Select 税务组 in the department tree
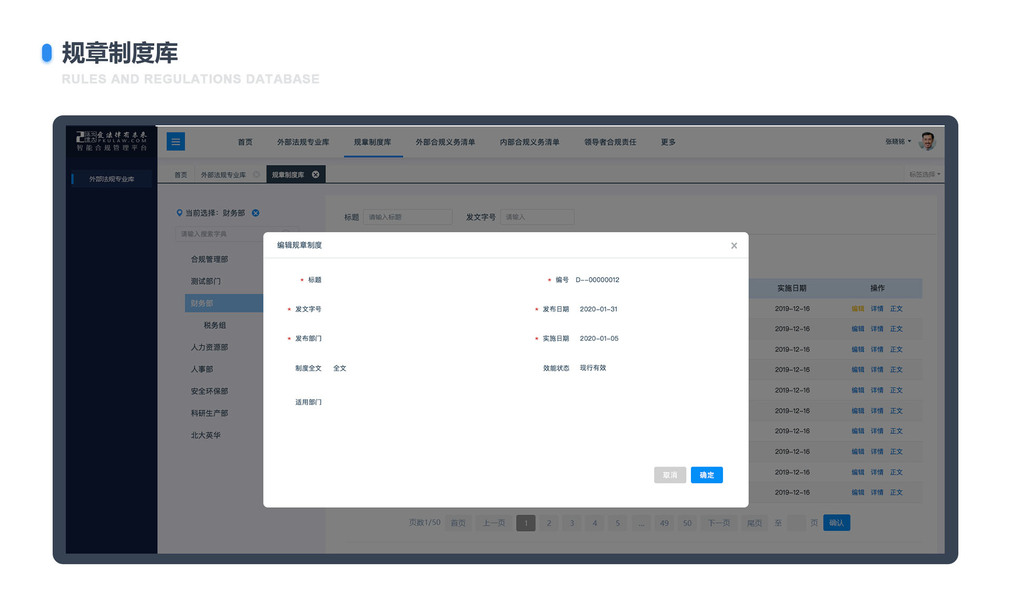 (215, 325)
